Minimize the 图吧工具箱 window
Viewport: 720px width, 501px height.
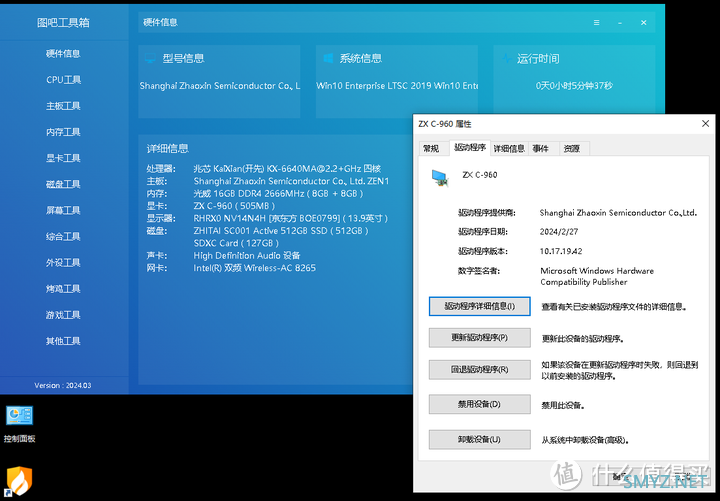pos(620,23)
